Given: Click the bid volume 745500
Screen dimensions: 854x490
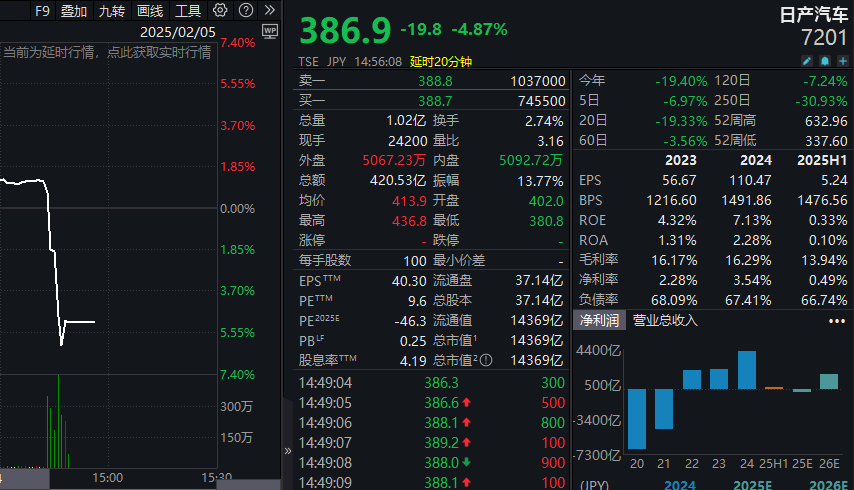Looking at the screenshot, I should (x=541, y=101).
